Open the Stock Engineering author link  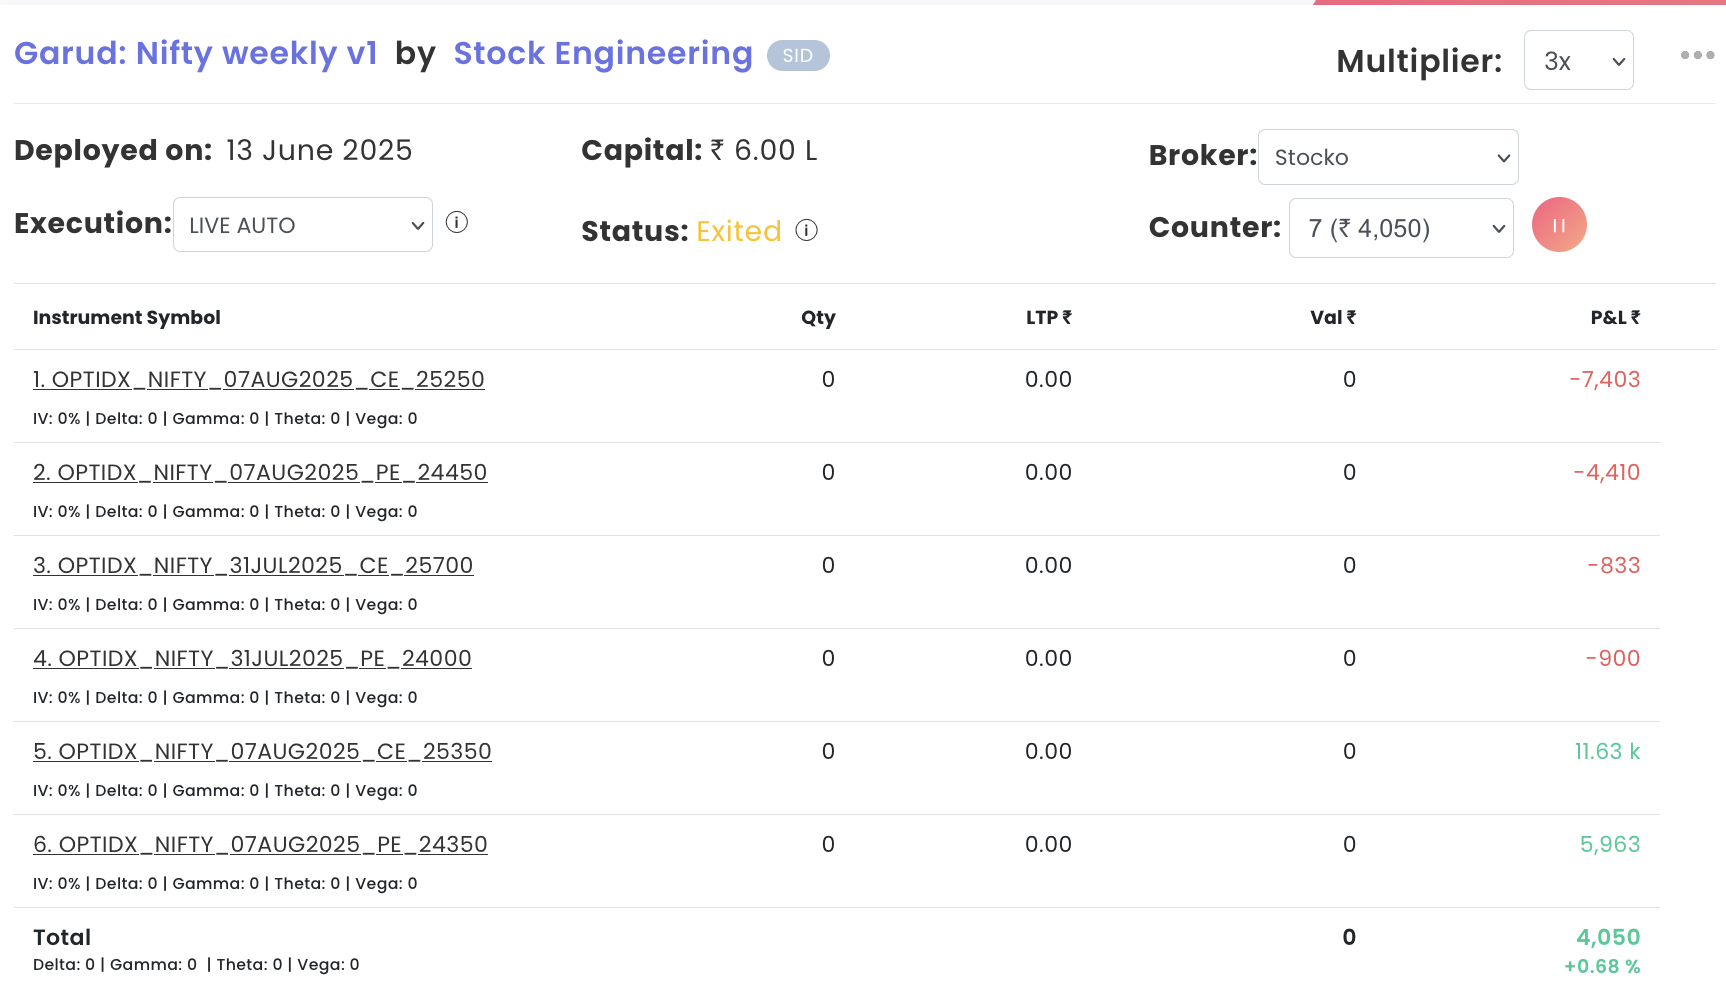(x=602, y=54)
